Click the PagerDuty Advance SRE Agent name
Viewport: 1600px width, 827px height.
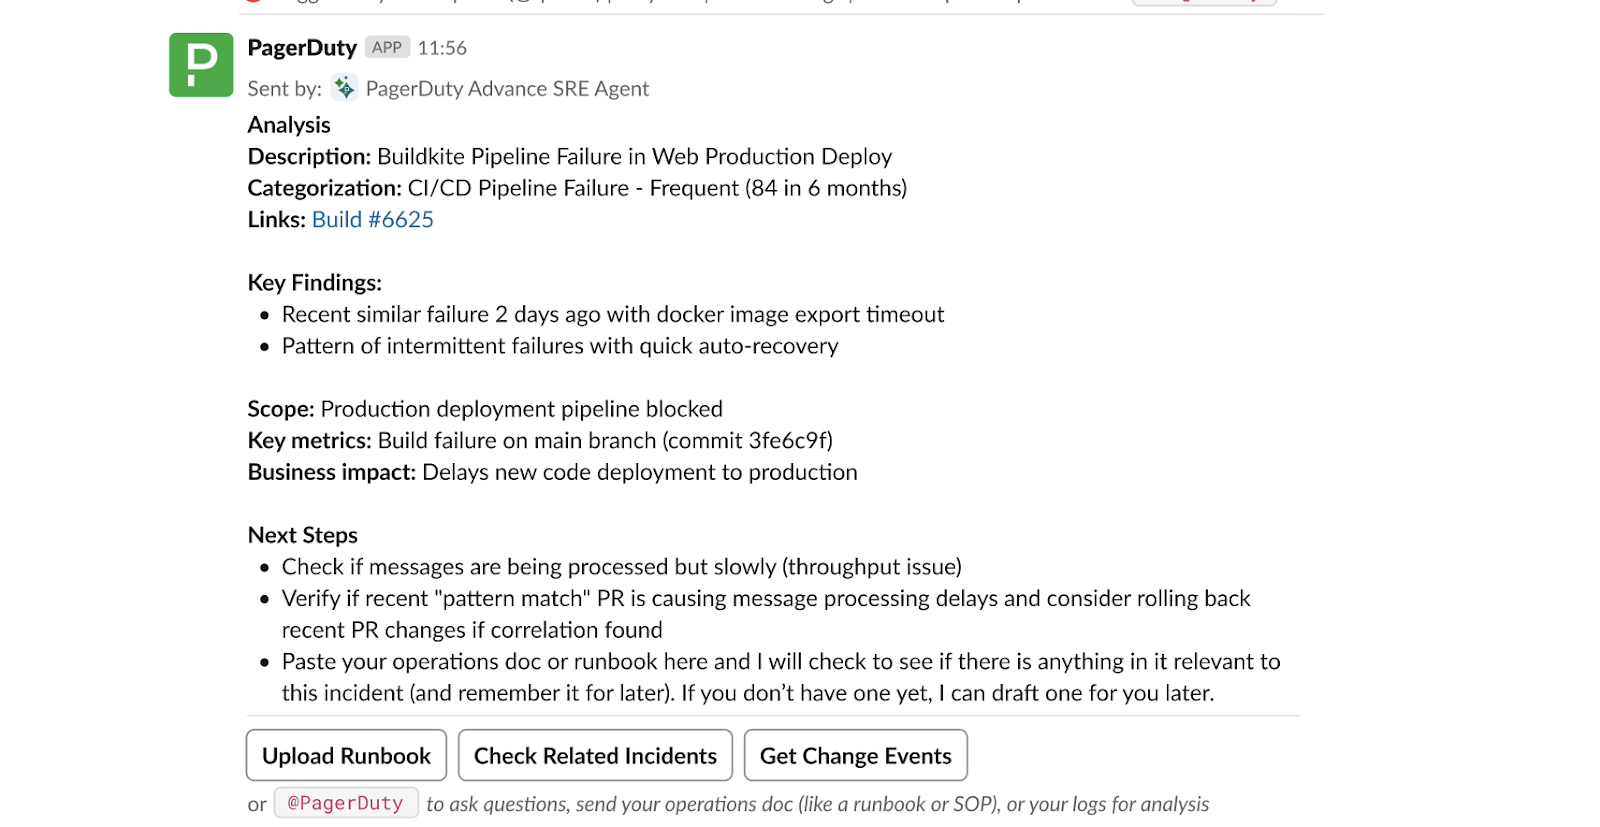506,88
